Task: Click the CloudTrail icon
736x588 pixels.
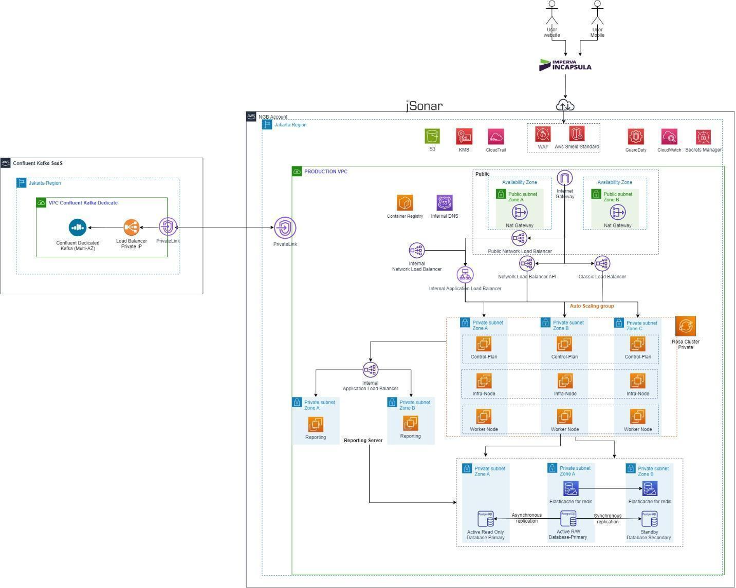Action: pyautogui.click(x=496, y=136)
